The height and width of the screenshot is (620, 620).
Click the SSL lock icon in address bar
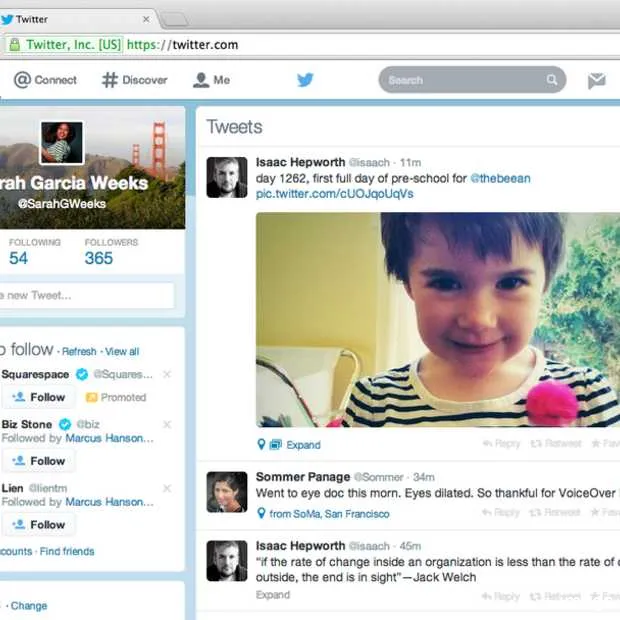15,44
